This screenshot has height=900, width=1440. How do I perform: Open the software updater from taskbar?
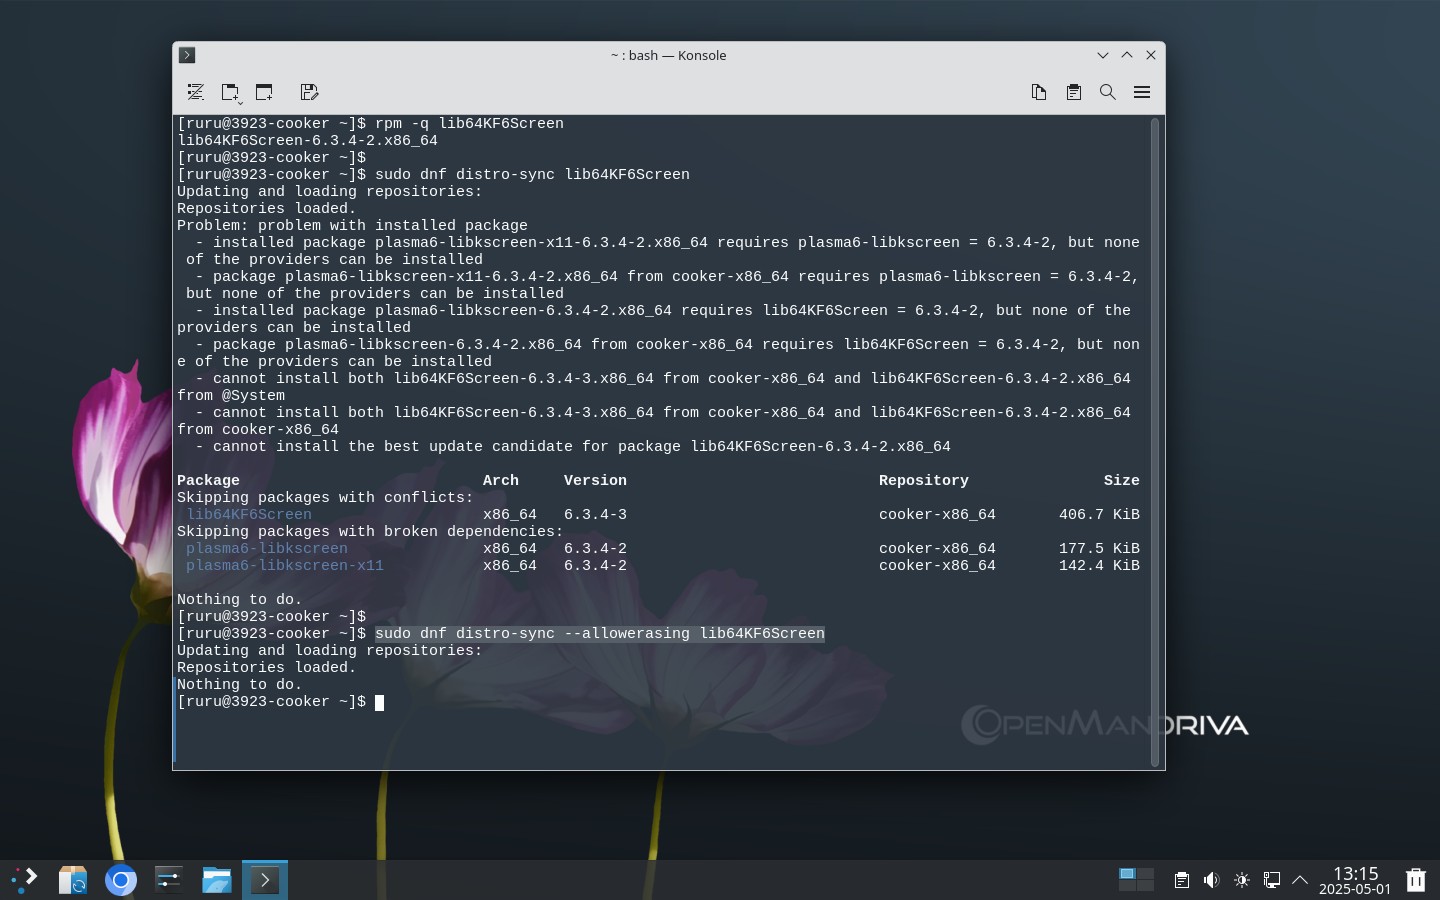coord(73,880)
